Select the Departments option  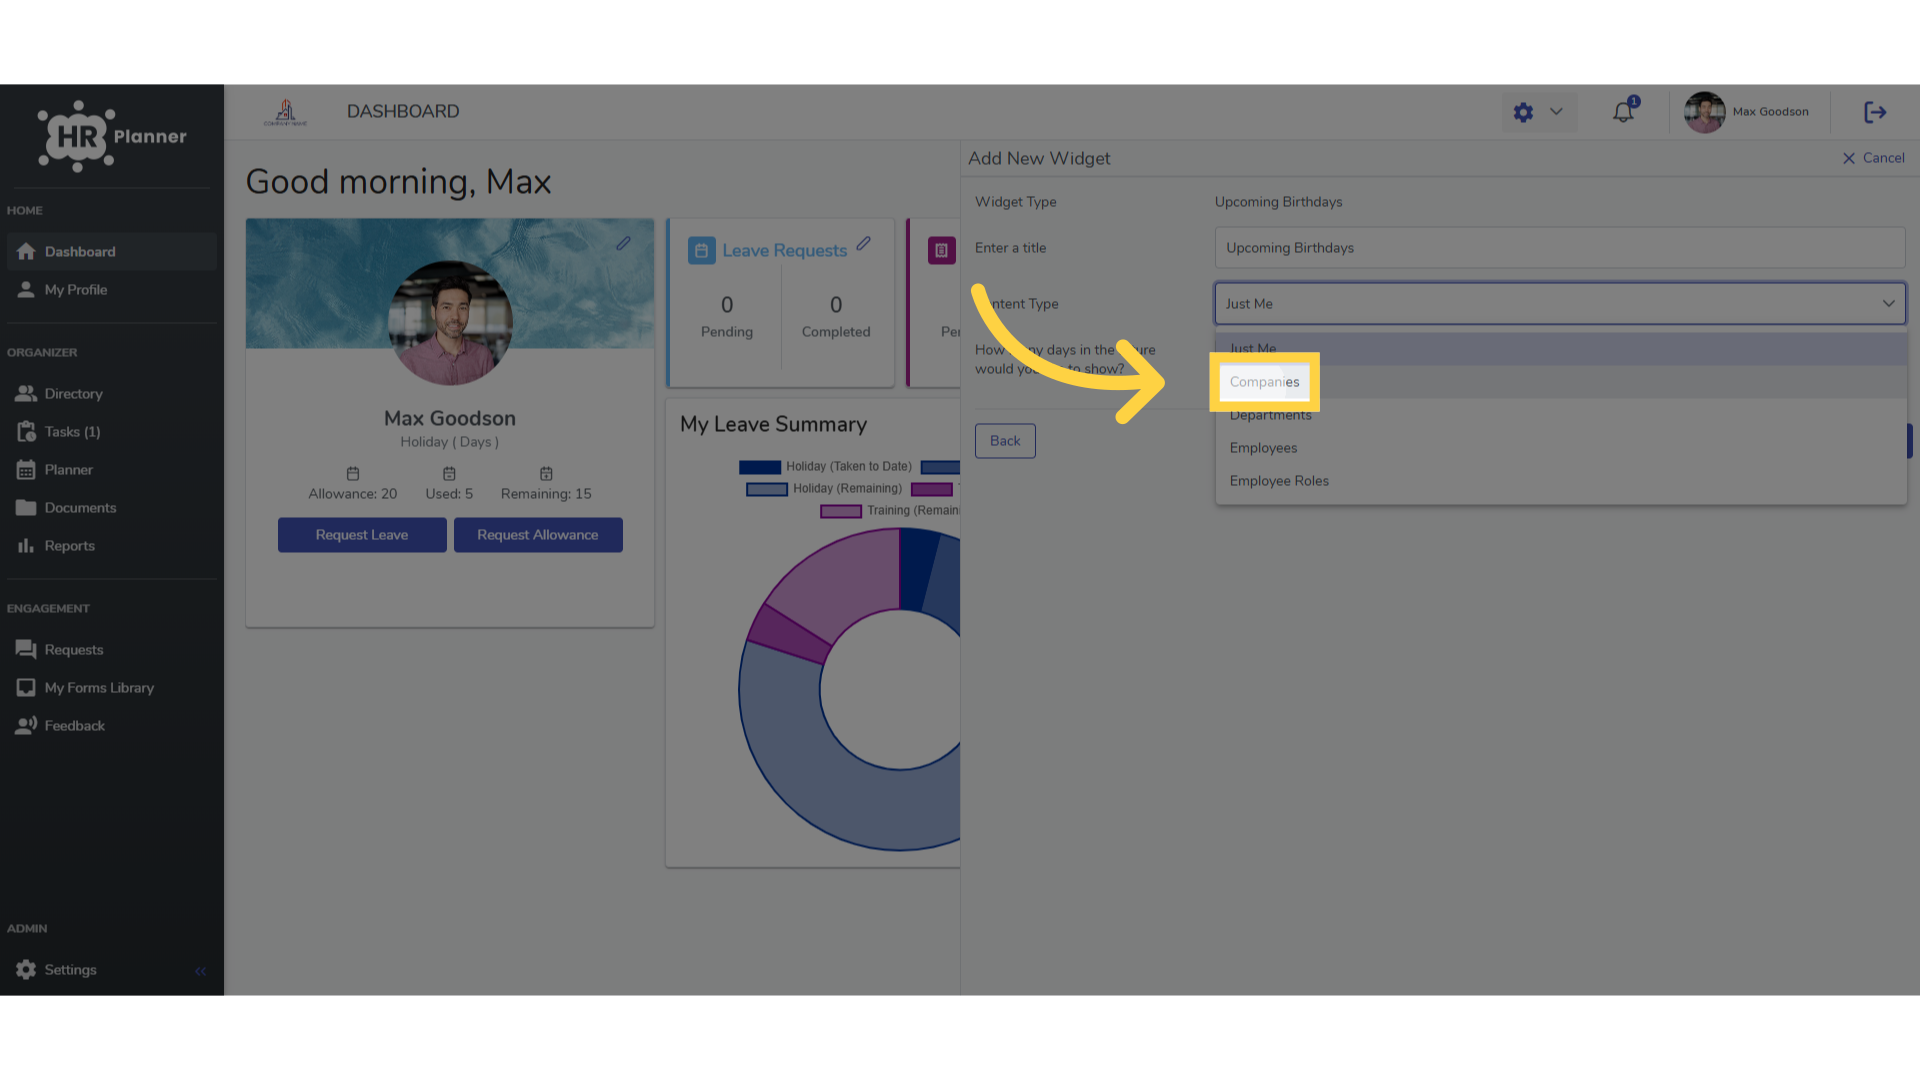(1560, 415)
